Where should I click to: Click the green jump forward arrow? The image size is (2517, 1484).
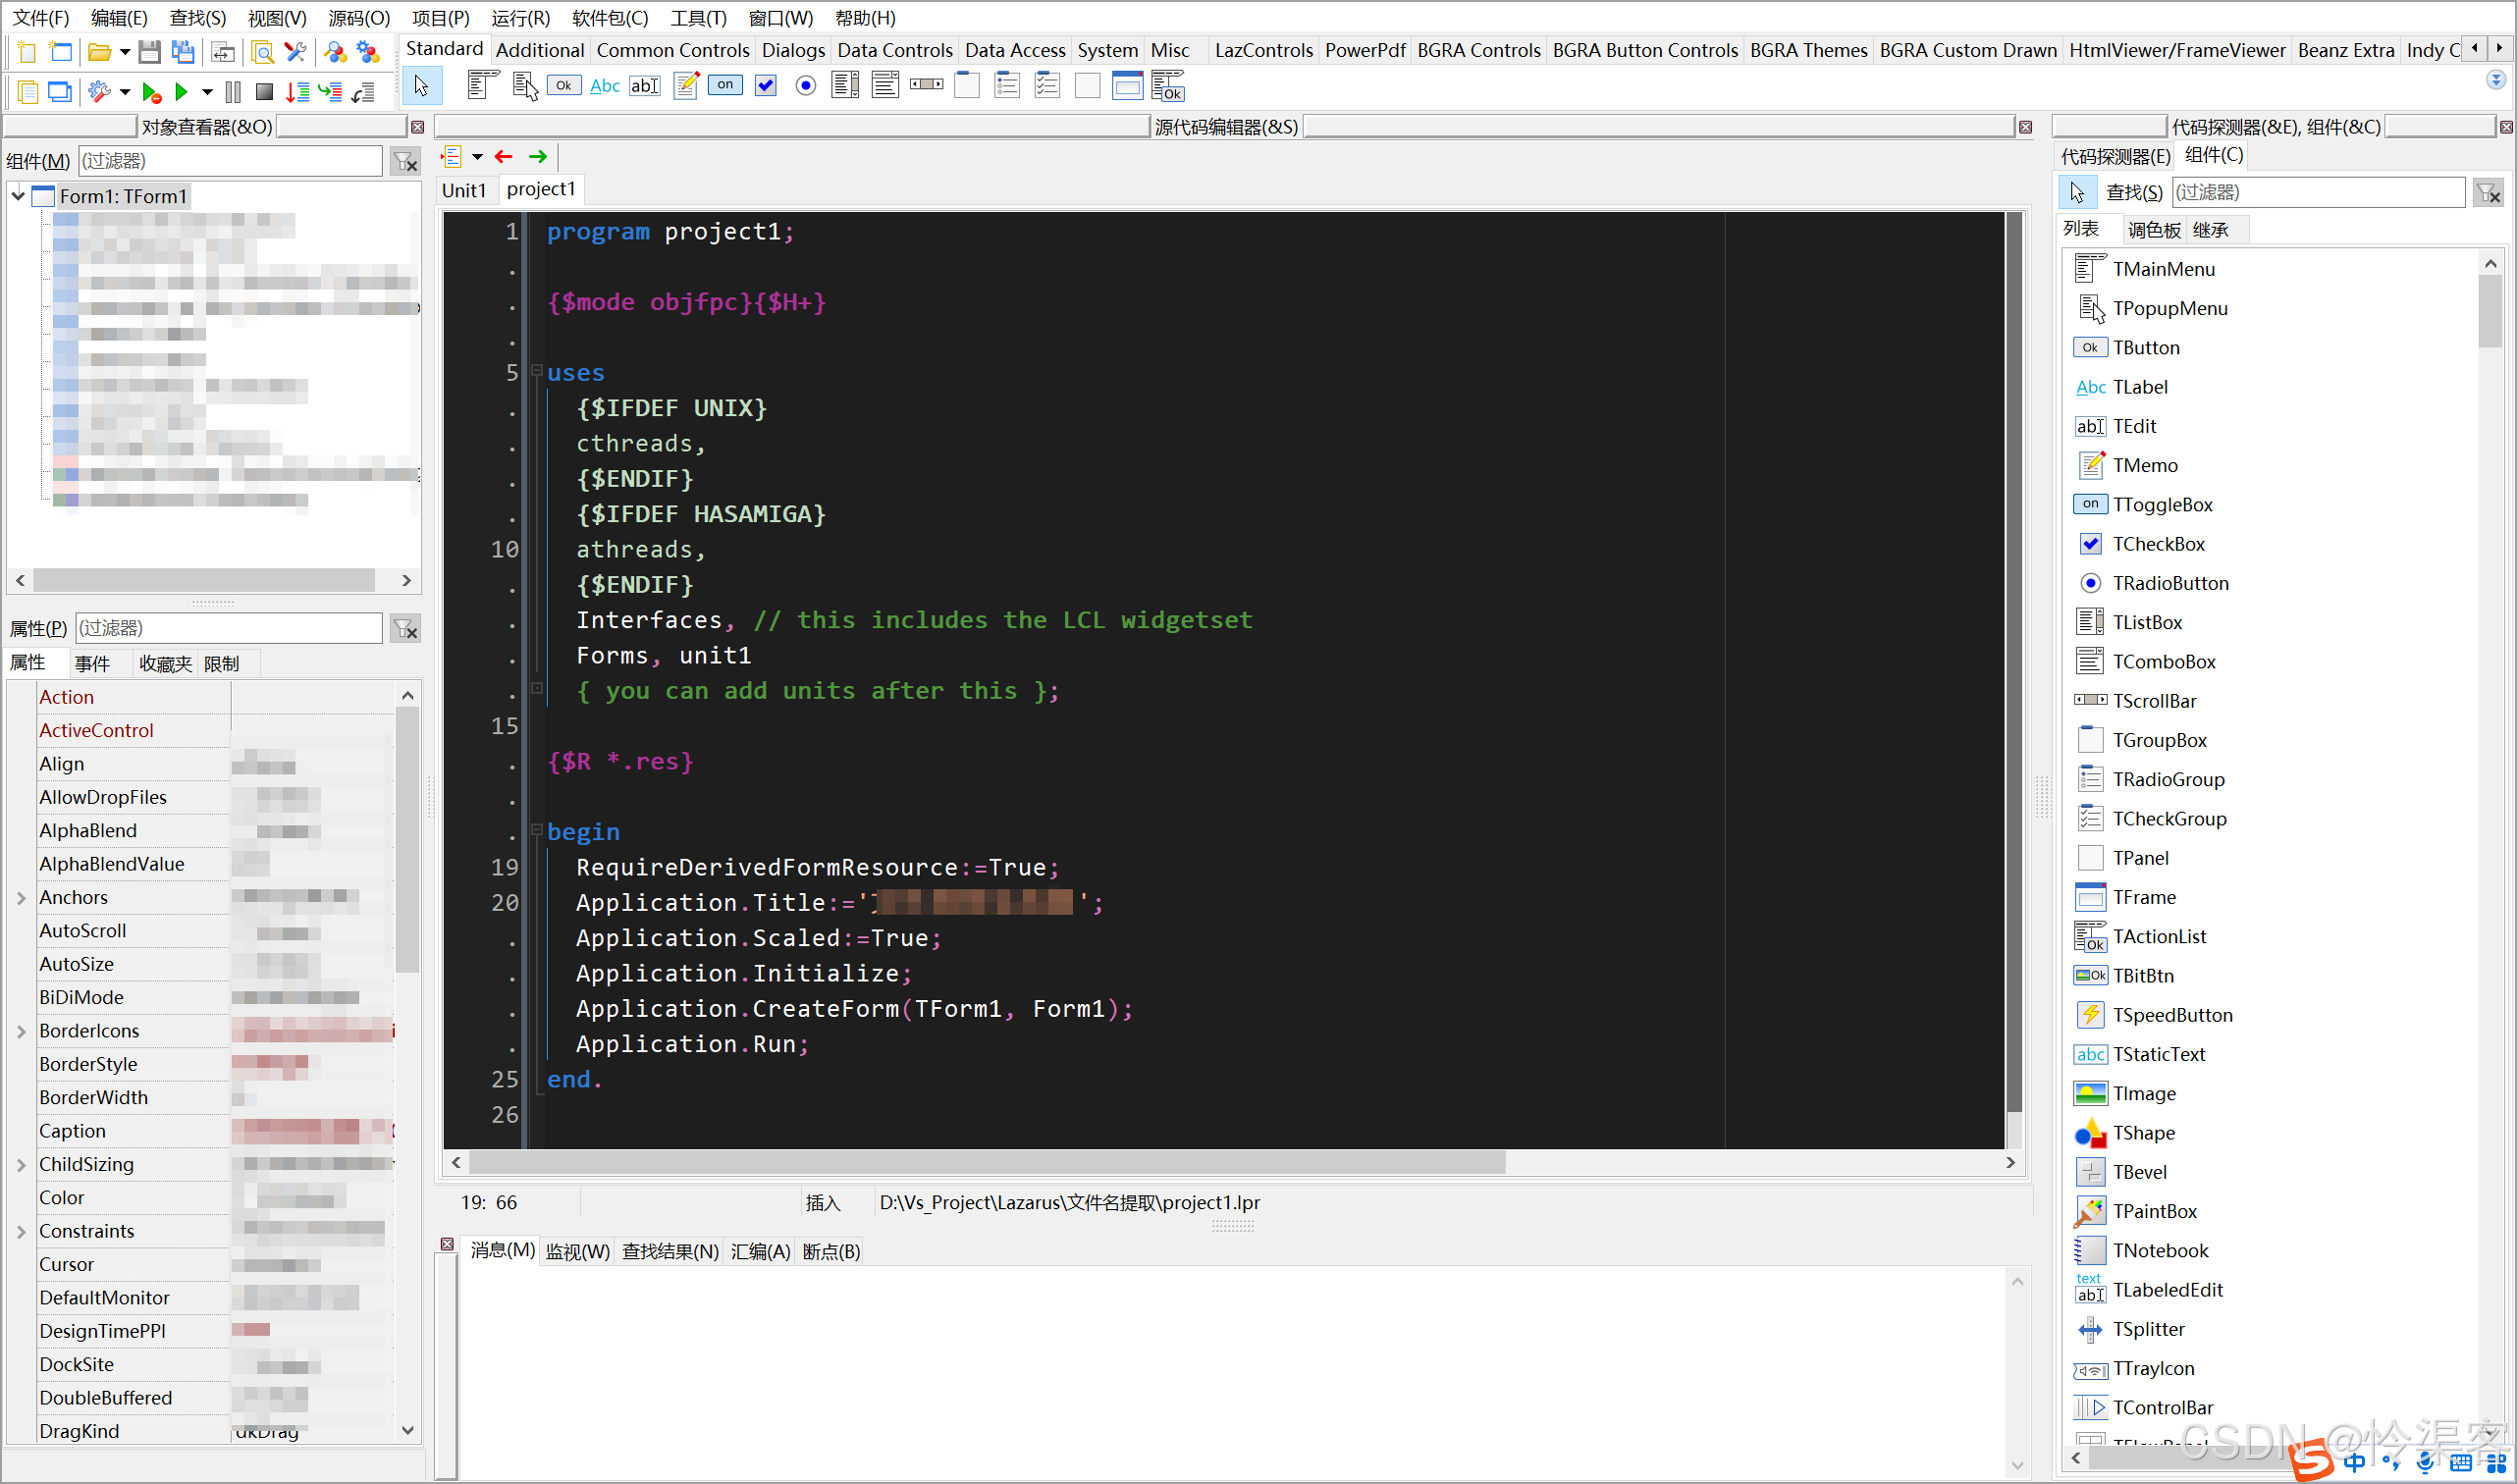coord(538,157)
